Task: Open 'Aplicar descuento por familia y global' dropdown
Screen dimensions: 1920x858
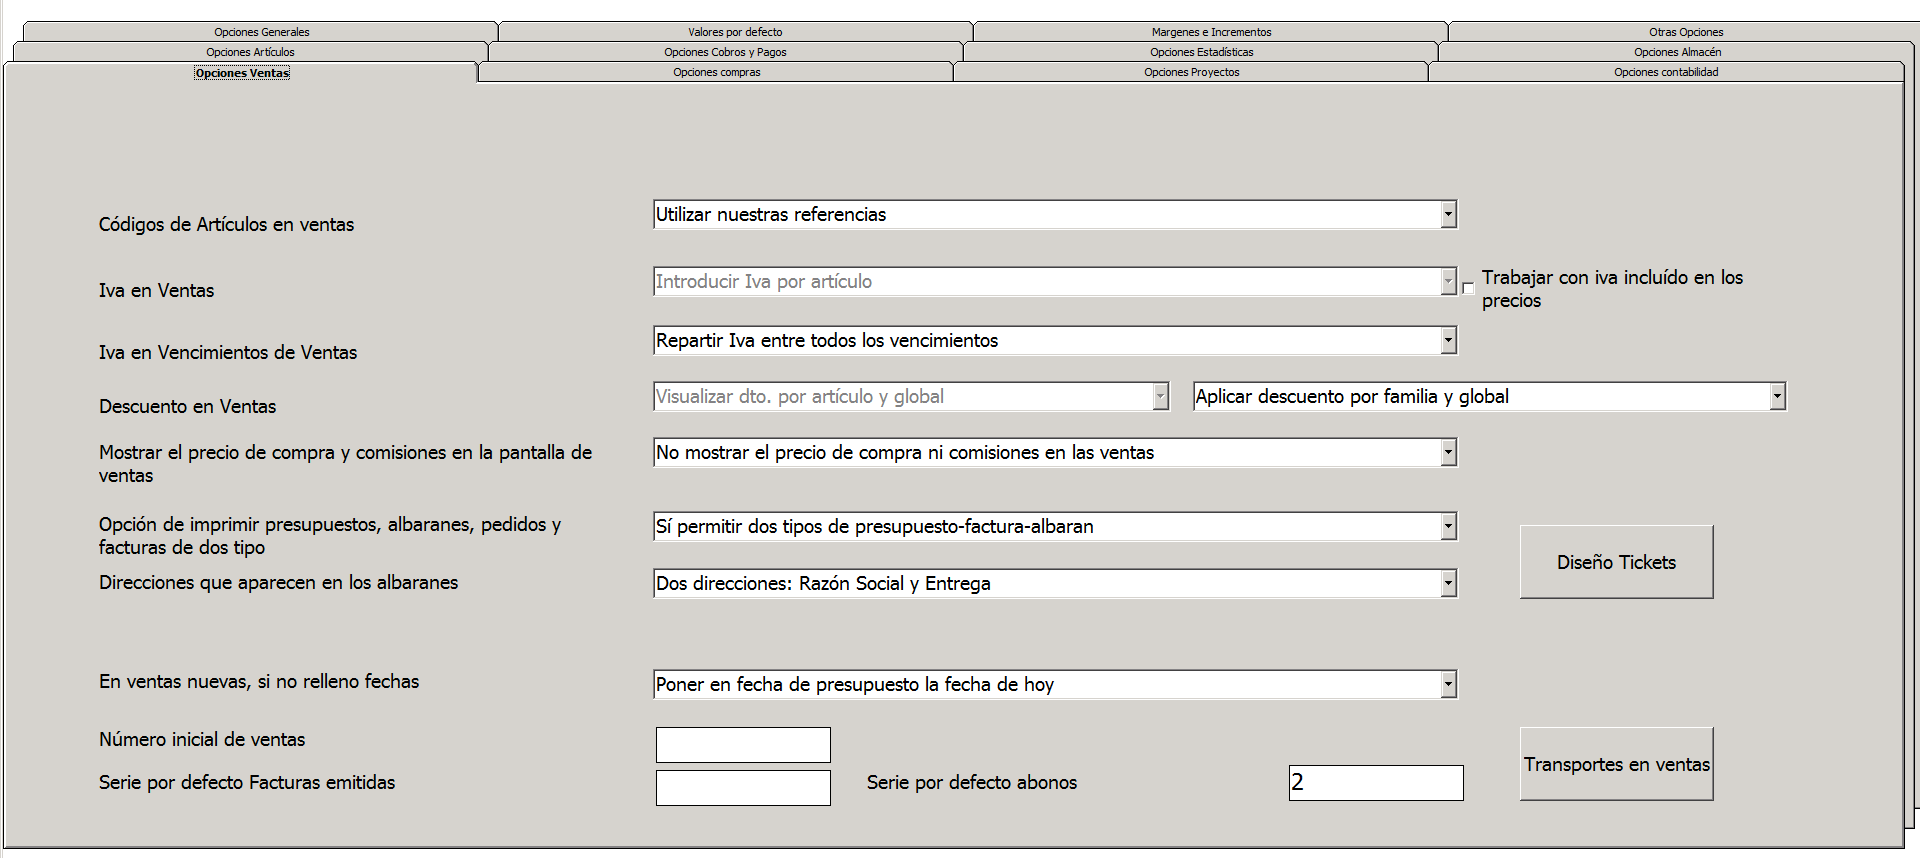Action: pyautogui.click(x=1777, y=397)
